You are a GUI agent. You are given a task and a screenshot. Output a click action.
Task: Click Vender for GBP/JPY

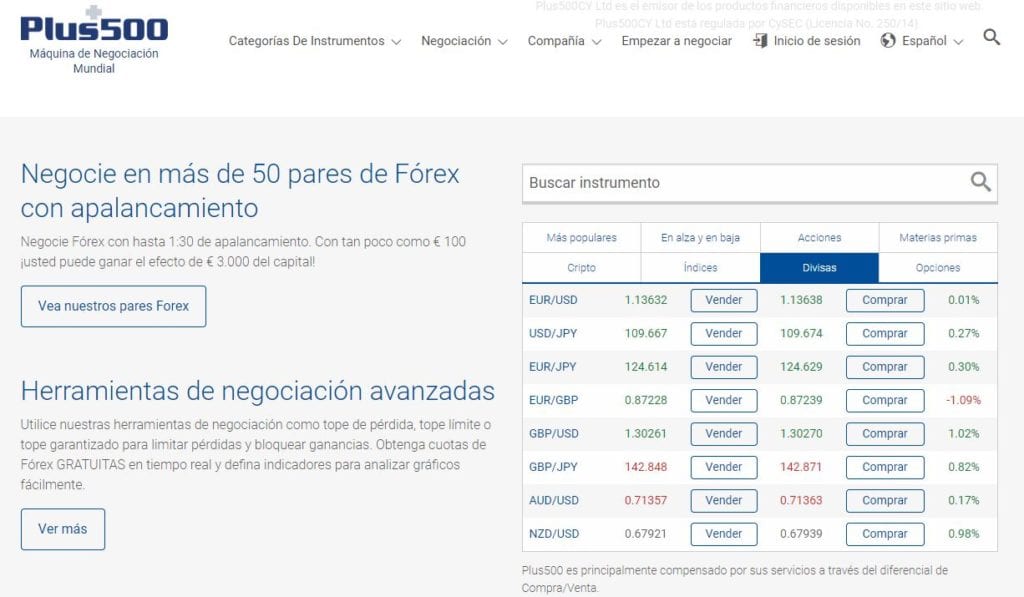click(724, 467)
